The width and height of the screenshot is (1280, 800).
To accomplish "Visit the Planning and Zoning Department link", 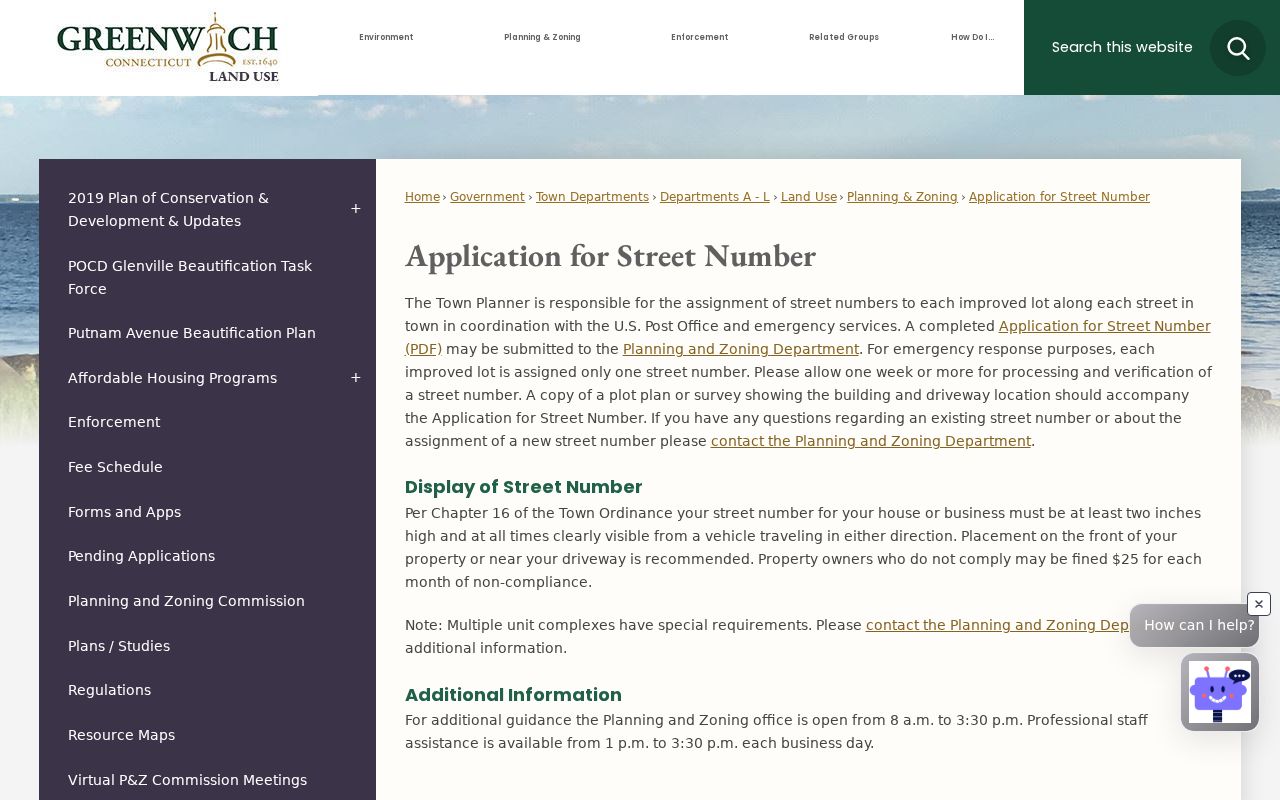I will pyautogui.click(x=741, y=349).
